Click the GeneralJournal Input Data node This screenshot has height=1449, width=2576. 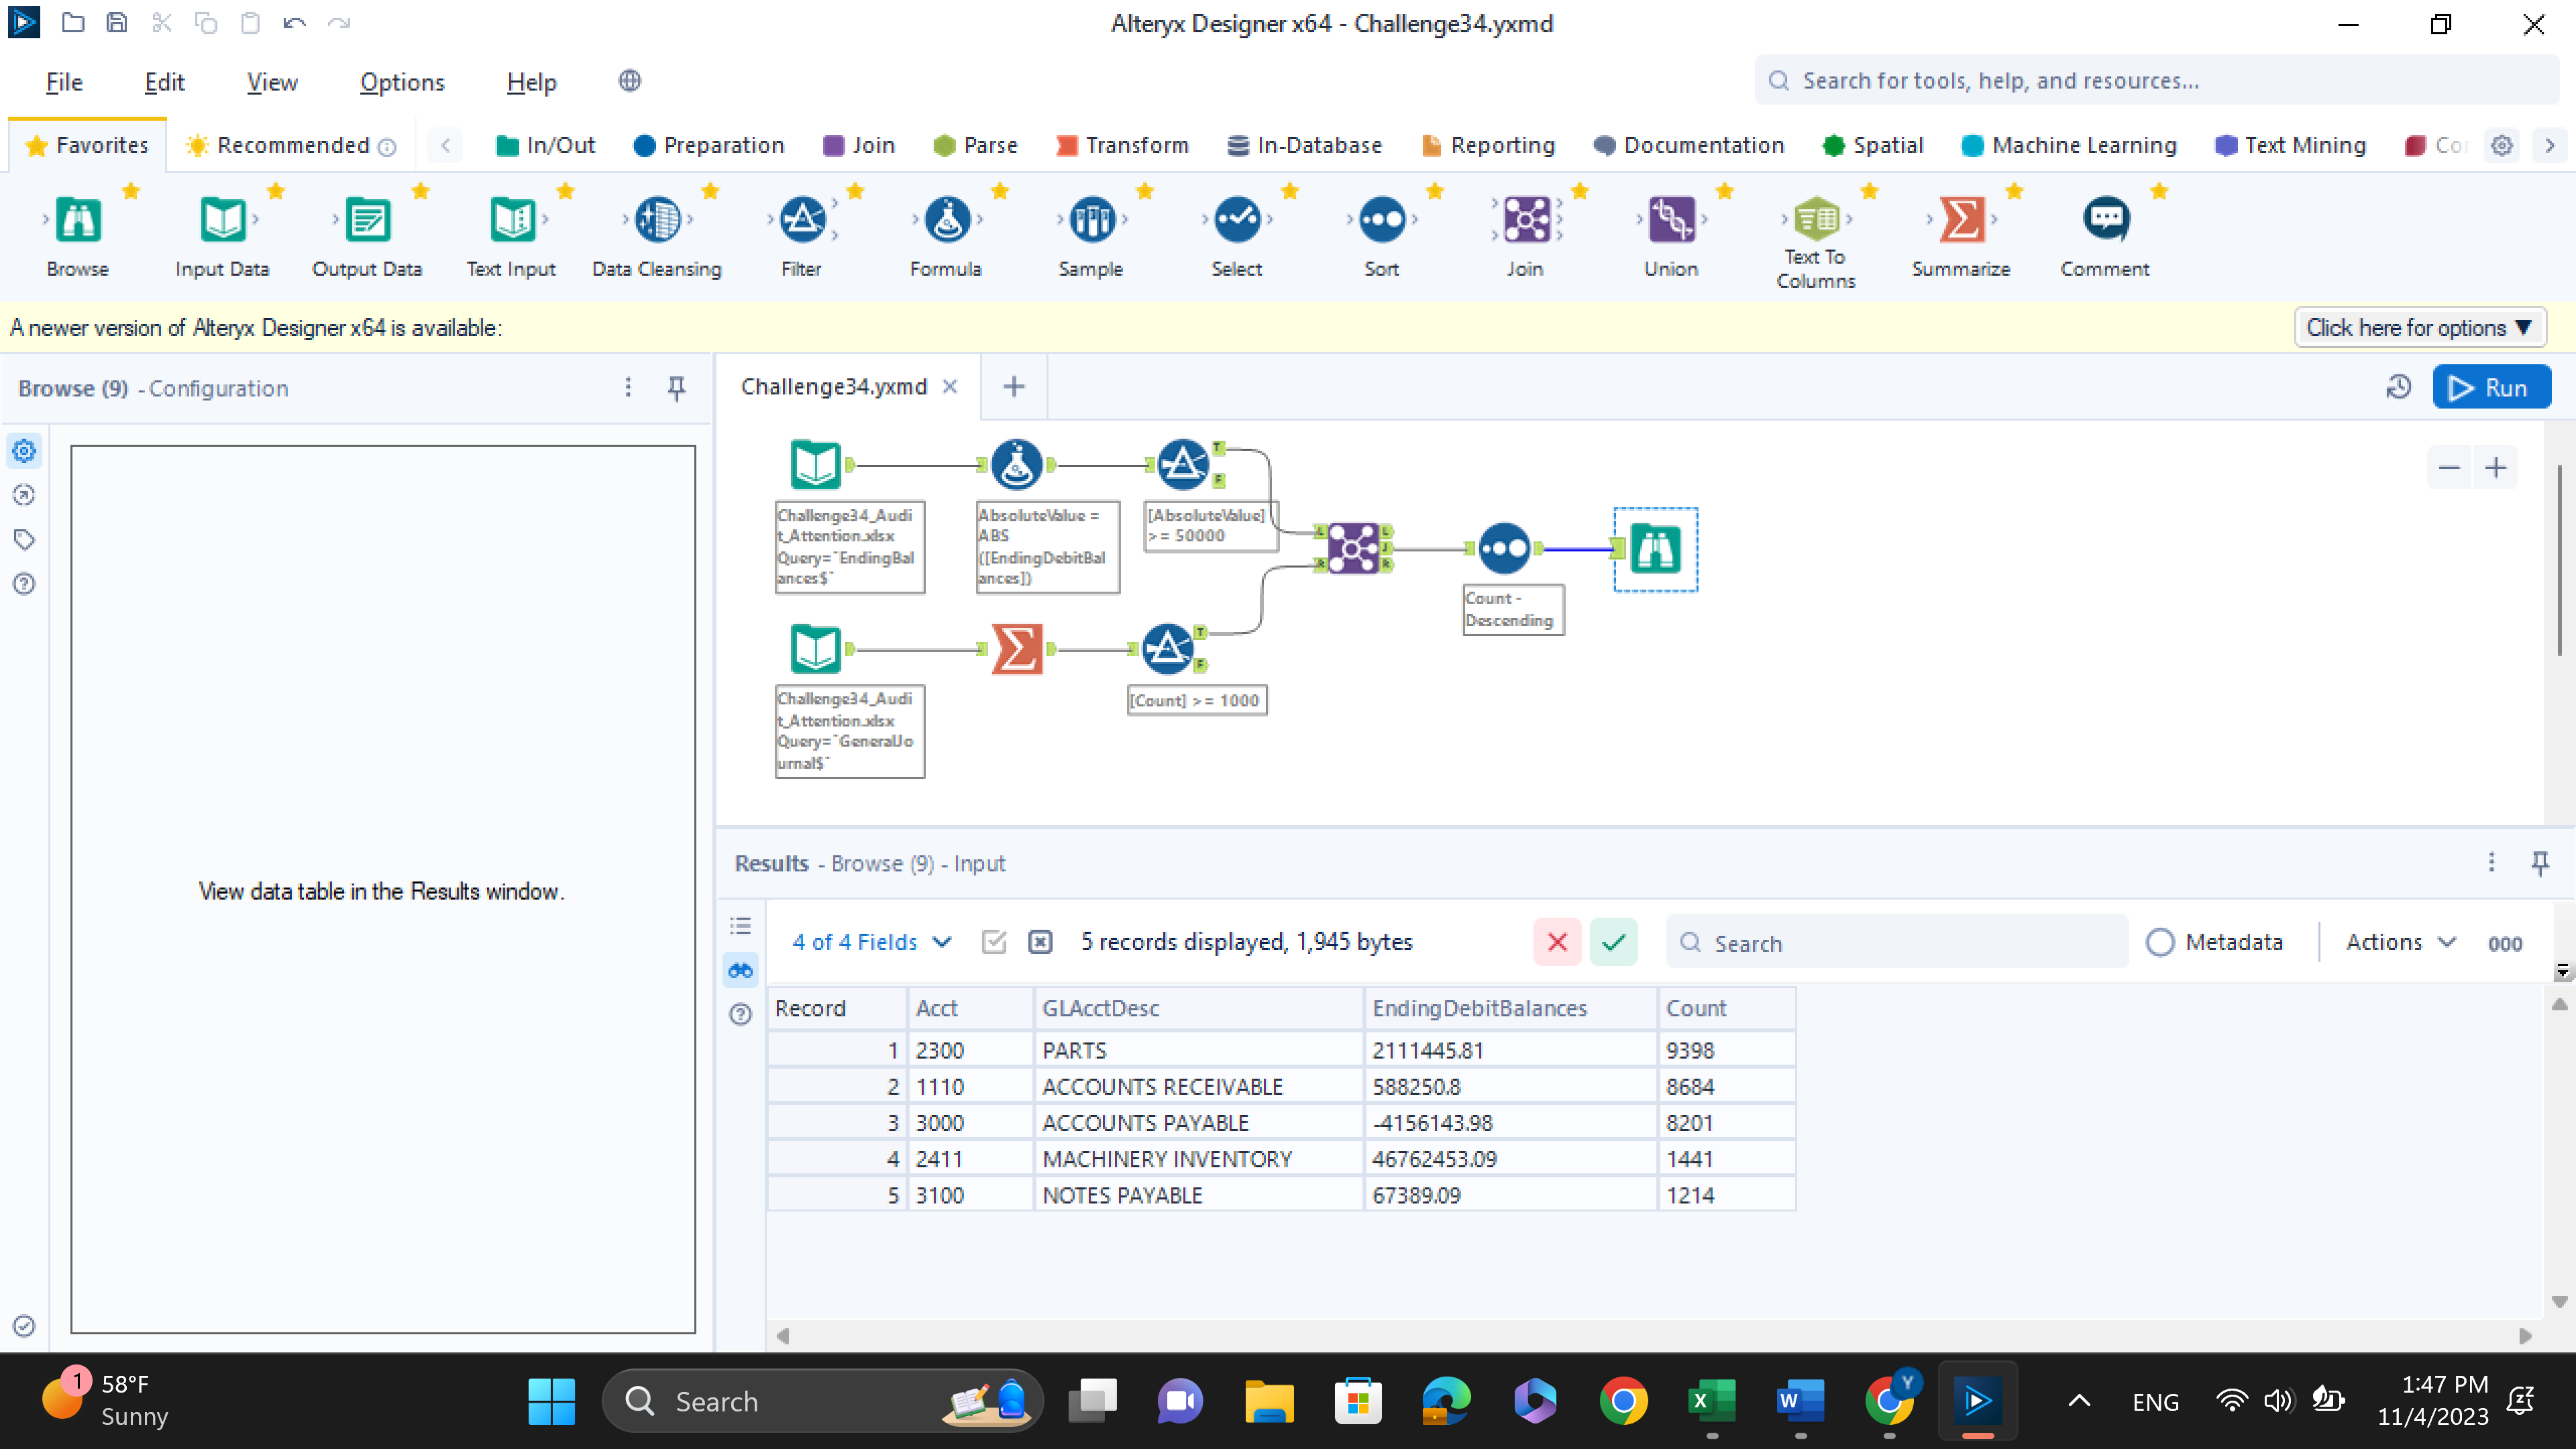tap(815, 649)
